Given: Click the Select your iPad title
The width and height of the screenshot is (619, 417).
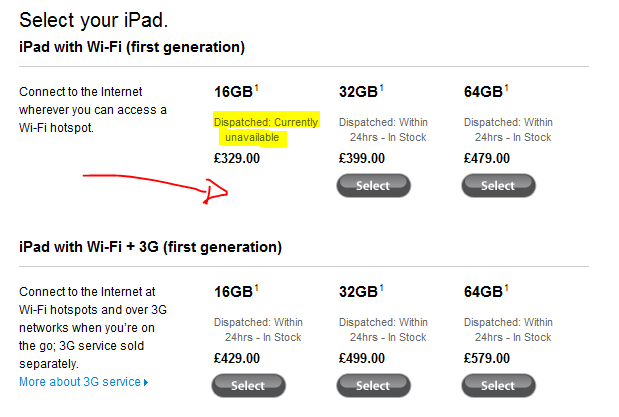Looking at the screenshot, I should (94, 20).
